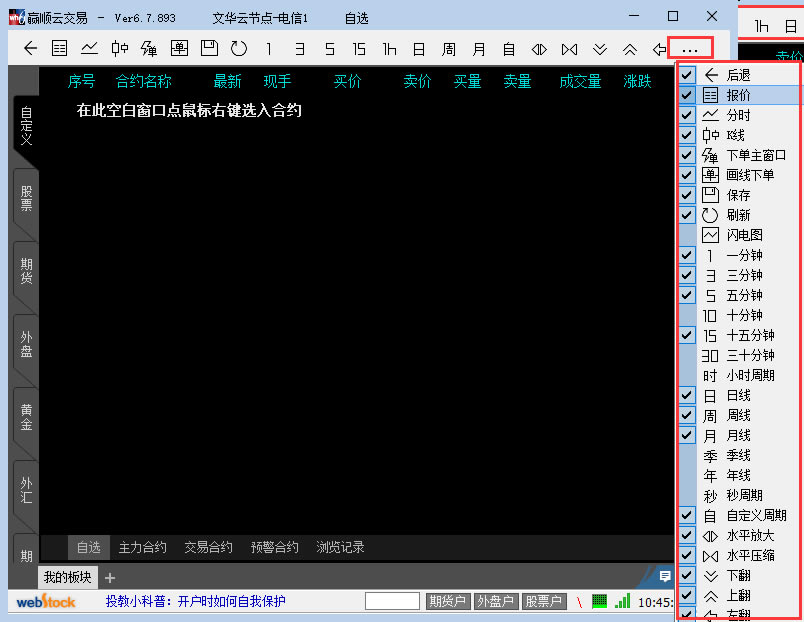Click the back arrow in the toolbar
Screen dimensions: 804x622
pyautogui.click(x=30, y=48)
